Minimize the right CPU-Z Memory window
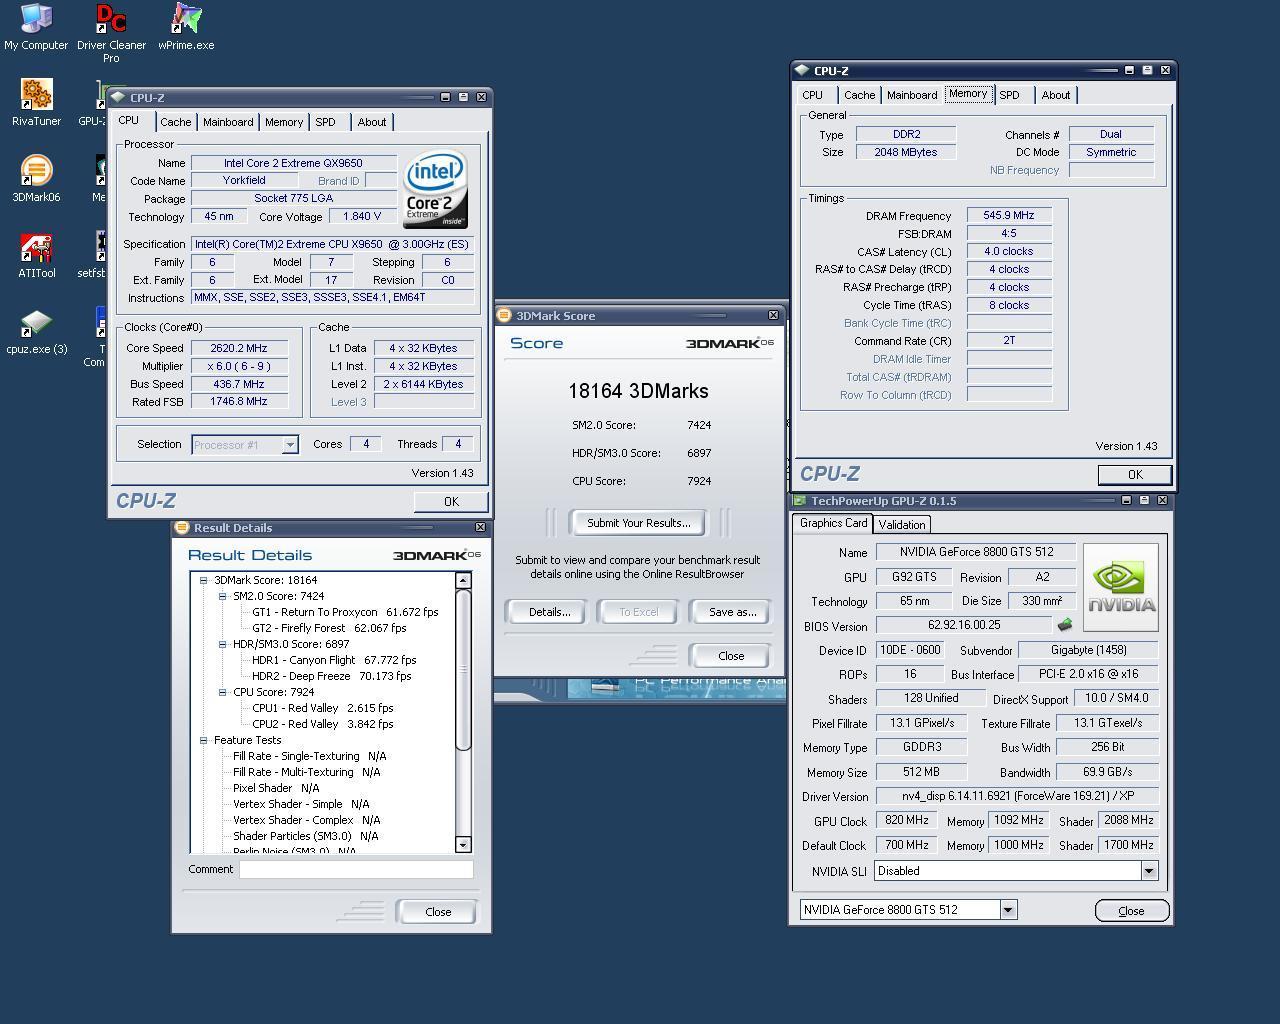Viewport: 1280px width, 1024px height. pyautogui.click(x=1129, y=70)
